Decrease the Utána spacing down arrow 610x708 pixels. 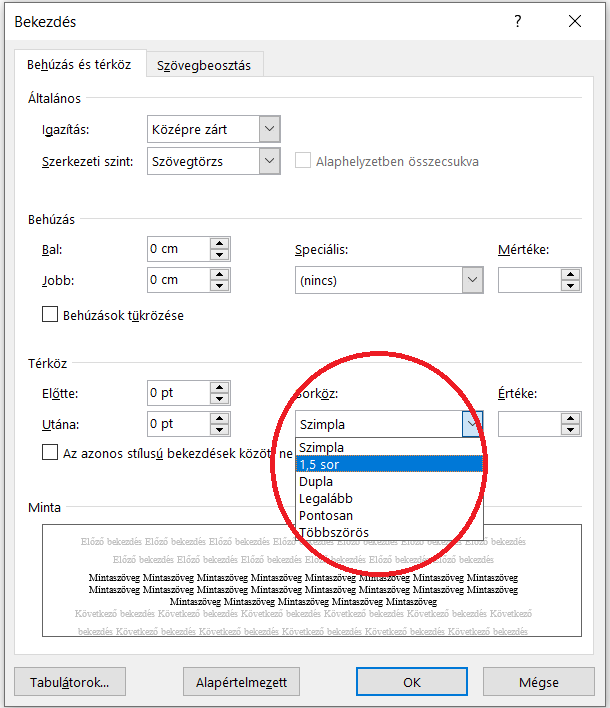coord(219,430)
